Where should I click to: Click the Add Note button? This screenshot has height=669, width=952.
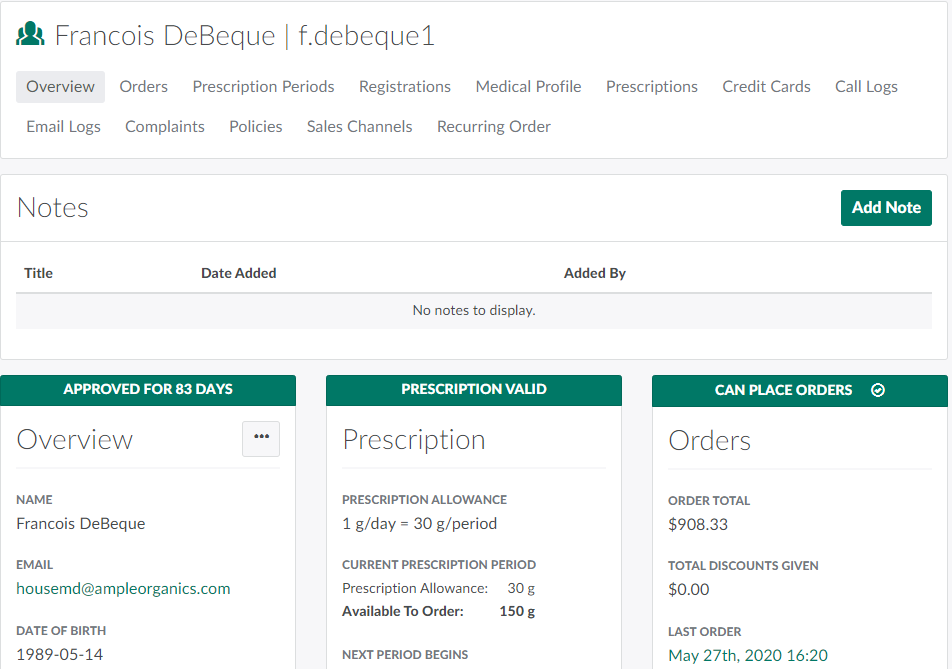coord(886,208)
